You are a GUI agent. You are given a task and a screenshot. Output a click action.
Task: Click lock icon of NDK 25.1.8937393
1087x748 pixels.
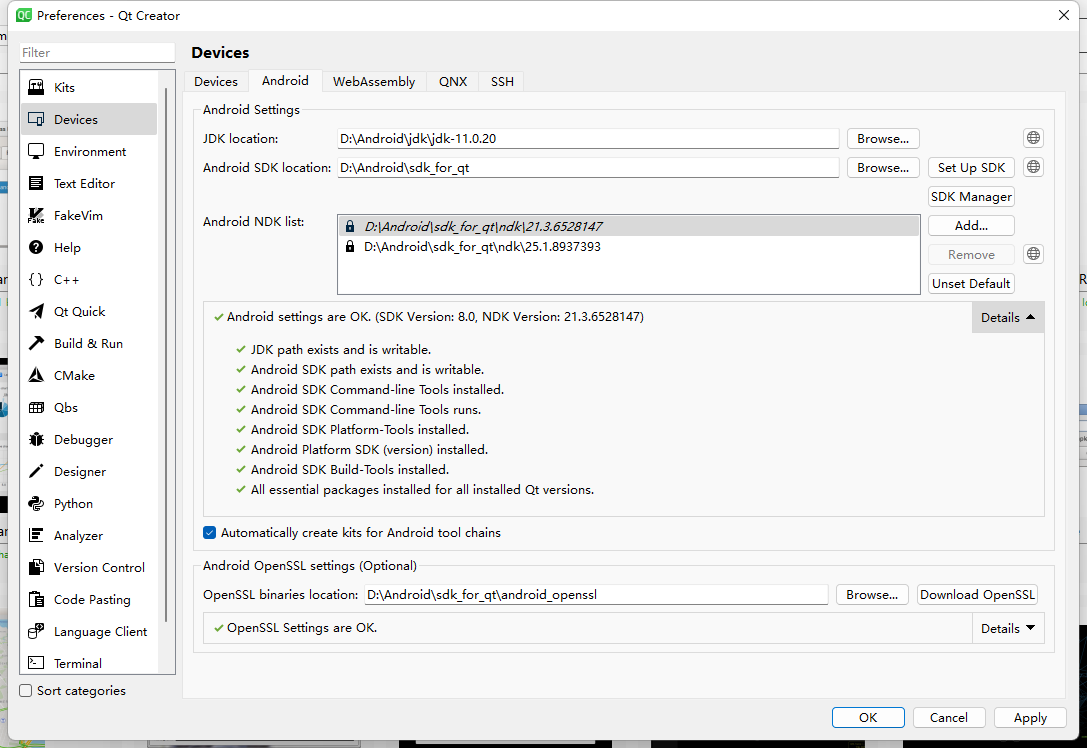[x=350, y=247]
